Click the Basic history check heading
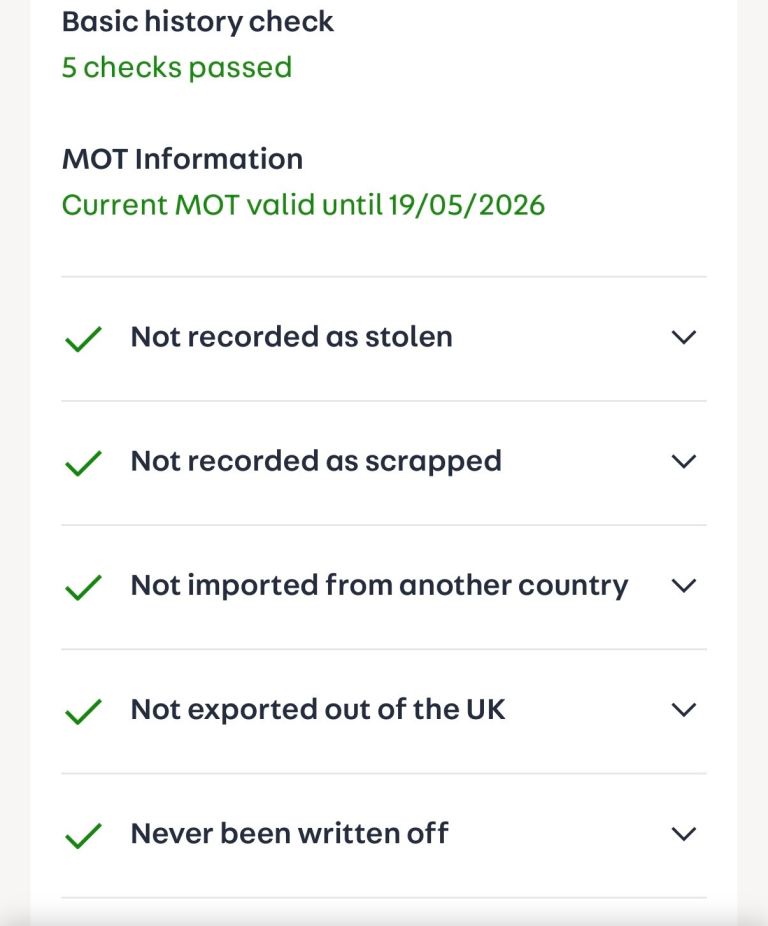The width and height of the screenshot is (768, 926). point(198,21)
